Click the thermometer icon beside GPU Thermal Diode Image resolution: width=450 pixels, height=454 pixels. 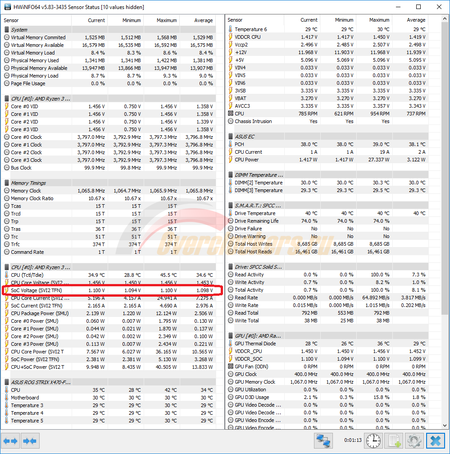(x=231, y=344)
